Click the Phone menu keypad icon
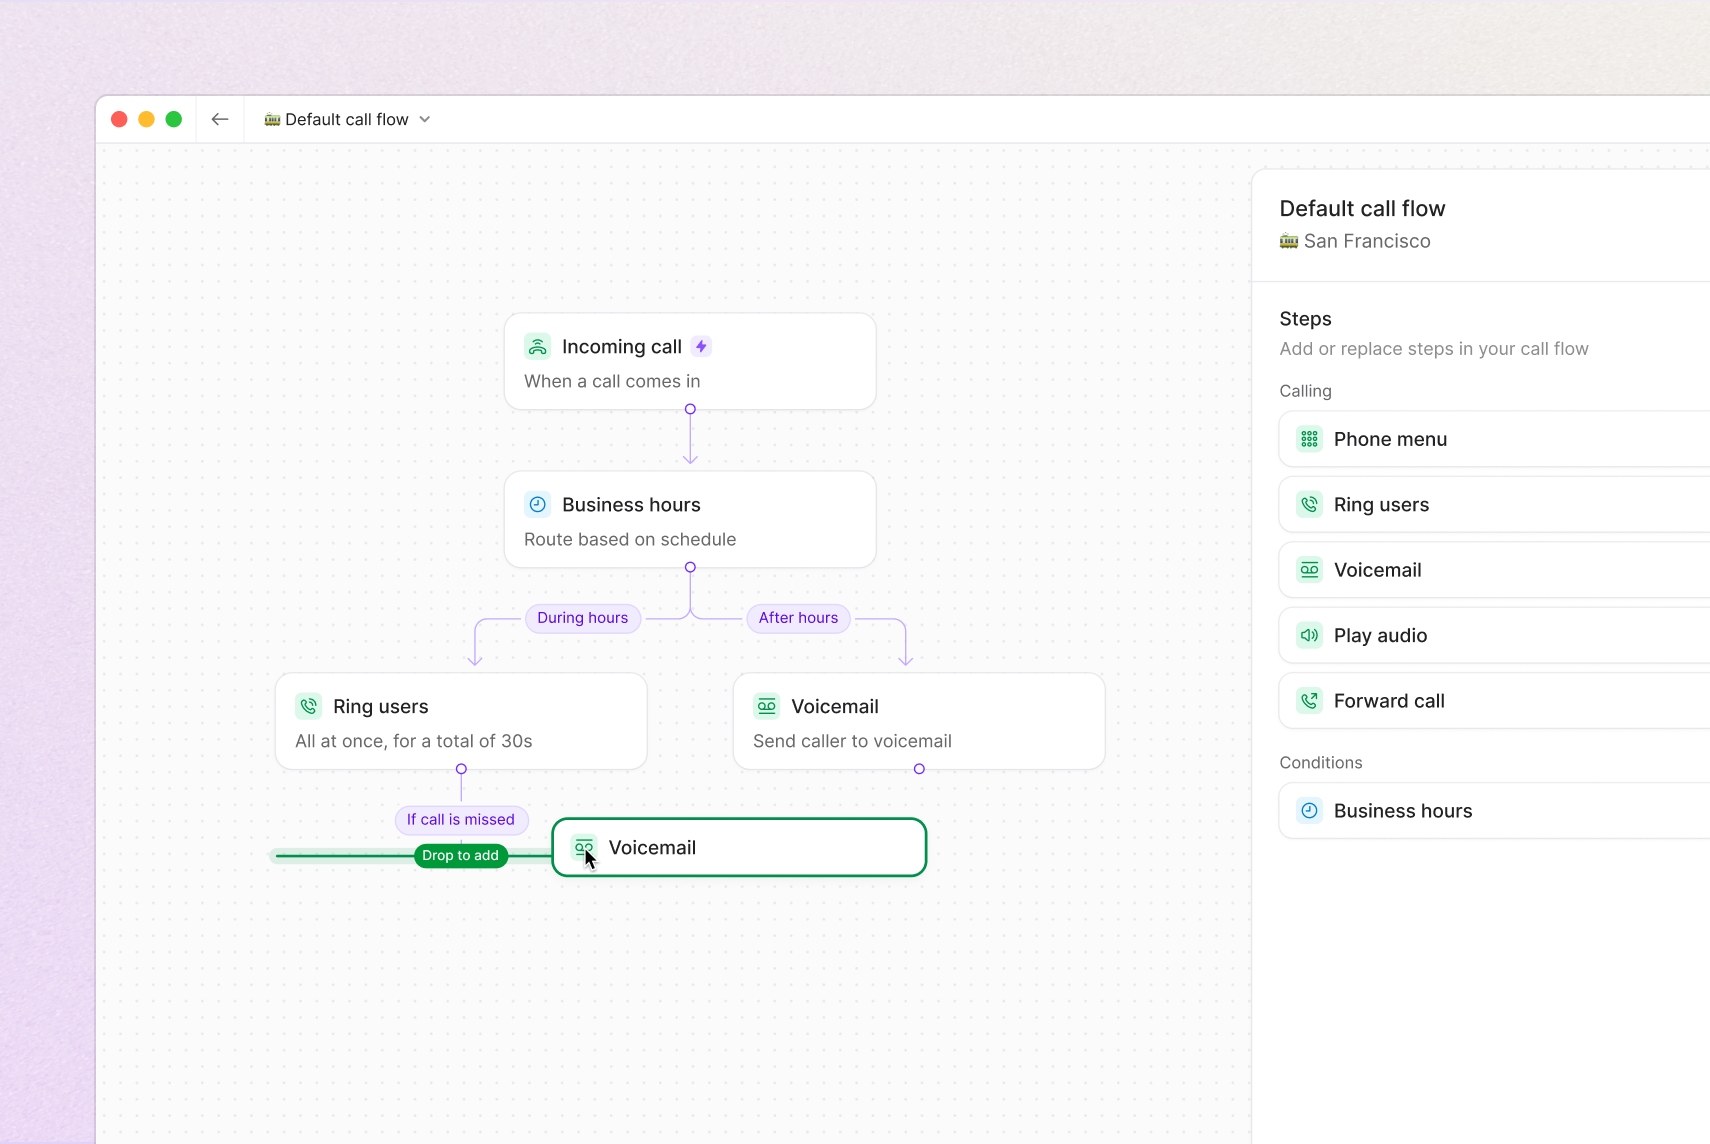This screenshot has height=1144, width=1710. [1310, 439]
